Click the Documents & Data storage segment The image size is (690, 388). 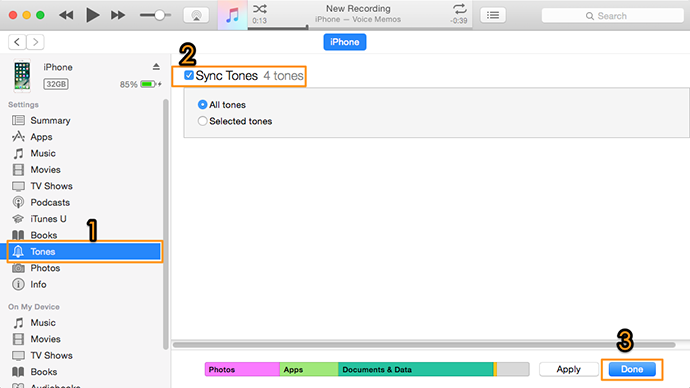[x=416, y=370]
